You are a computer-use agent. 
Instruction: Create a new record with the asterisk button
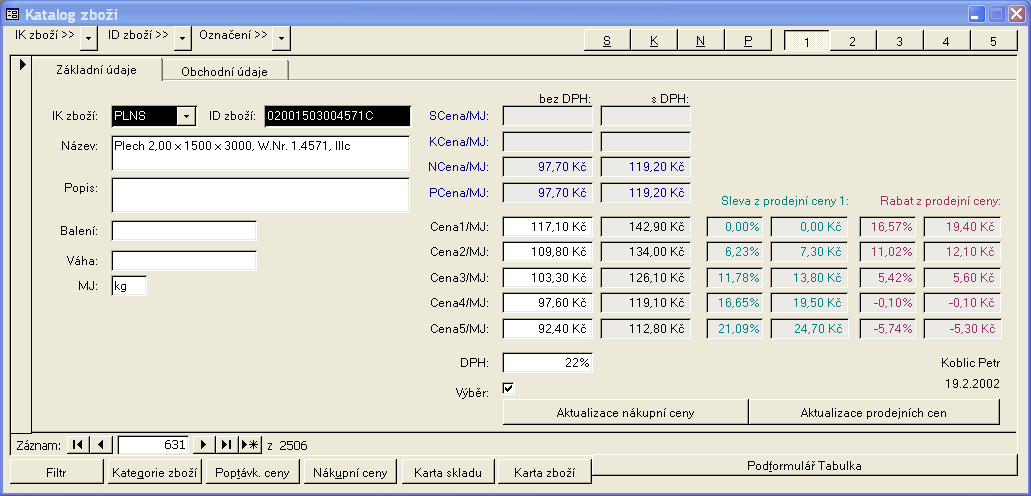point(250,445)
